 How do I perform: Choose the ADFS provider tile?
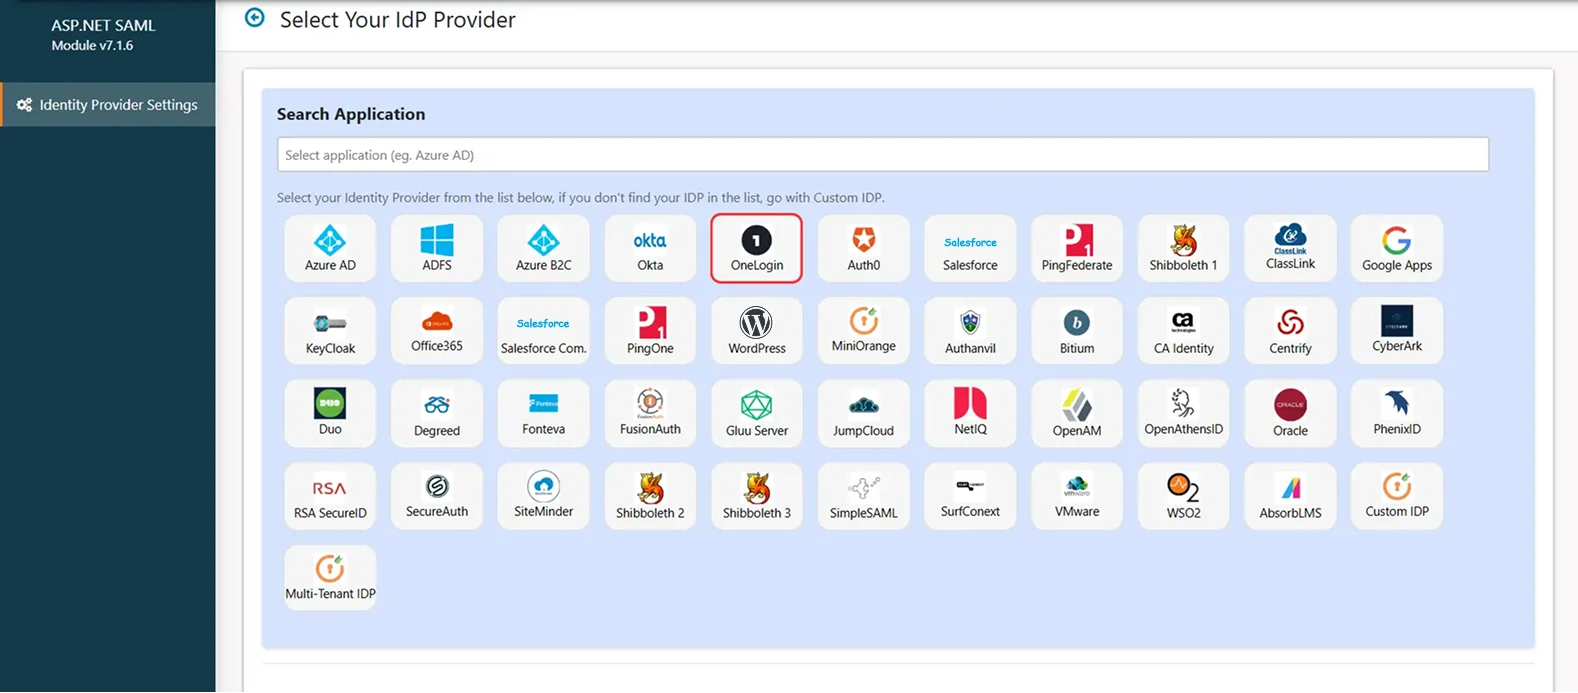(437, 249)
